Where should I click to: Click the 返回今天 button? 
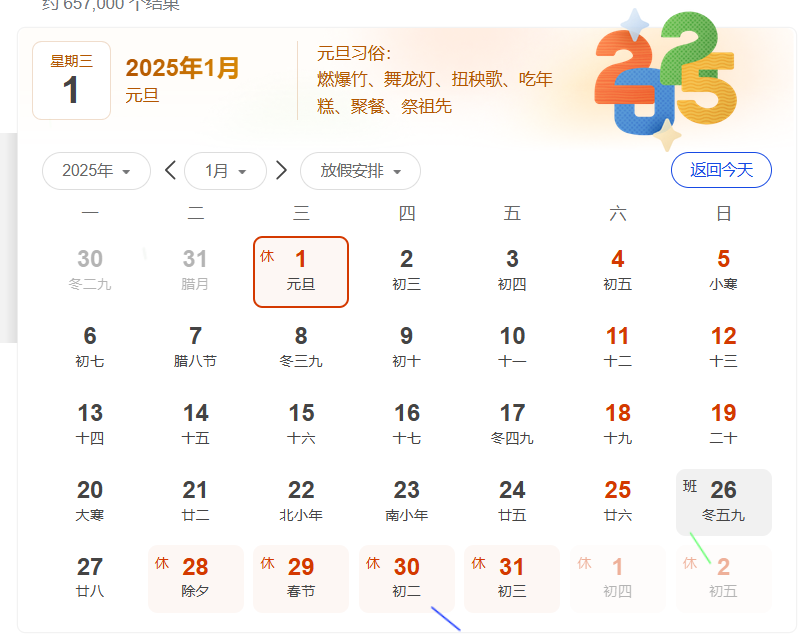pyautogui.click(x=721, y=170)
